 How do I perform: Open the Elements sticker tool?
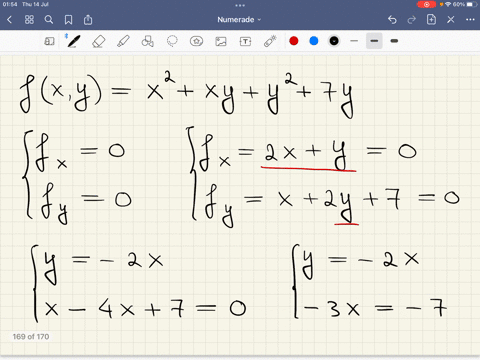[196, 41]
